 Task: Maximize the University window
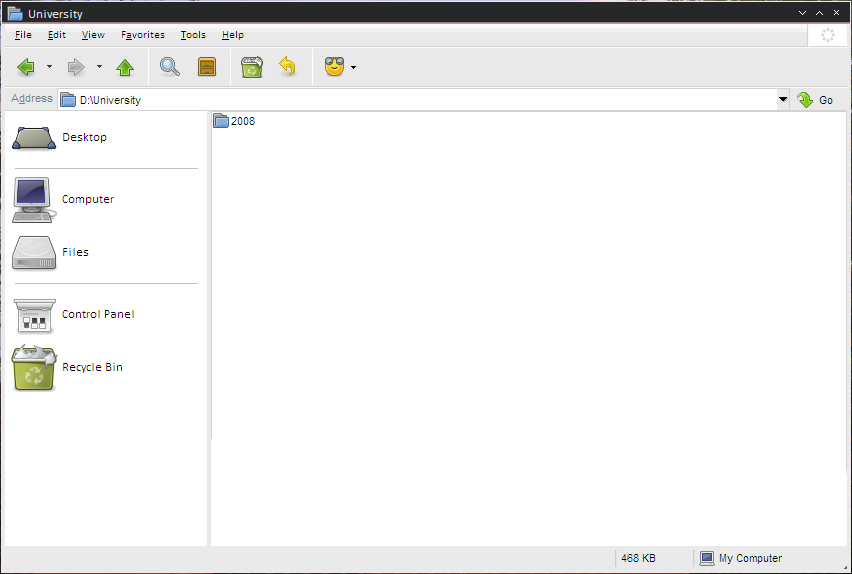pos(819,13)
